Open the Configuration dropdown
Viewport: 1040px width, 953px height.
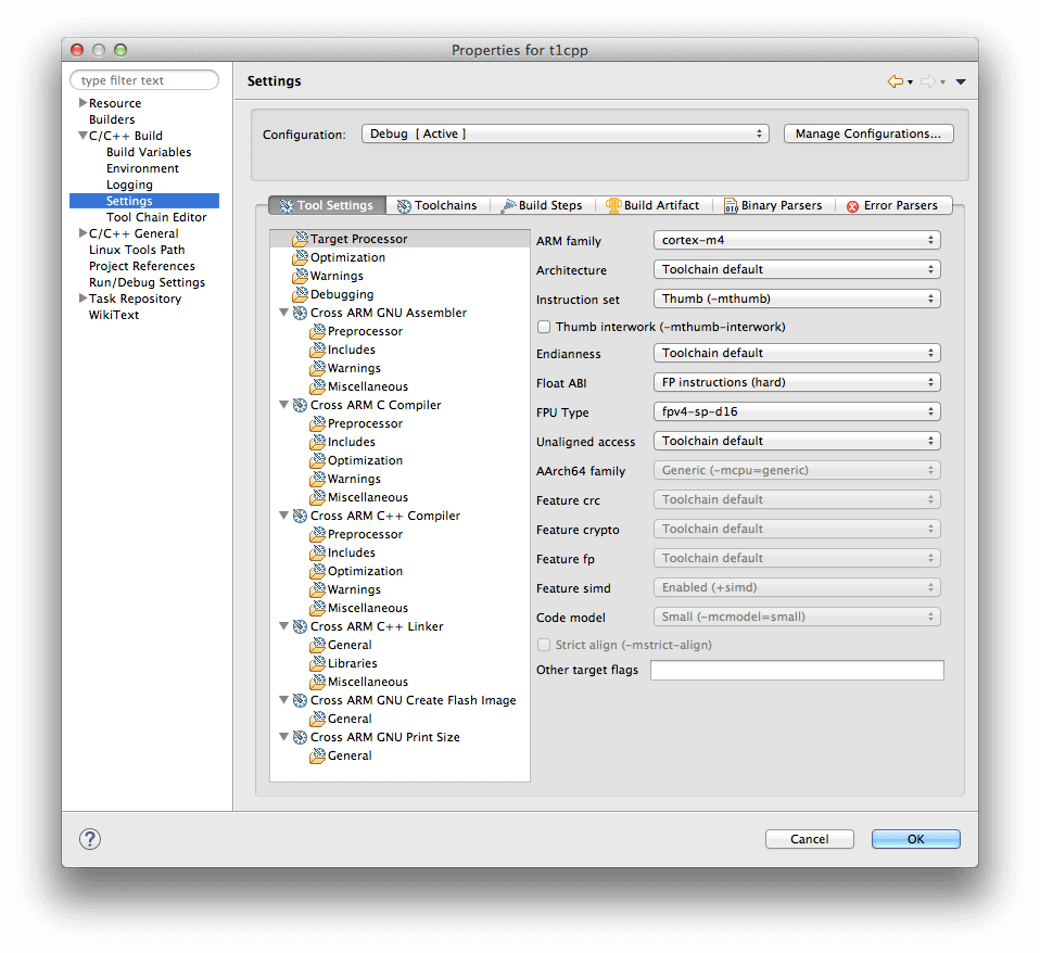tap(564, 134)
